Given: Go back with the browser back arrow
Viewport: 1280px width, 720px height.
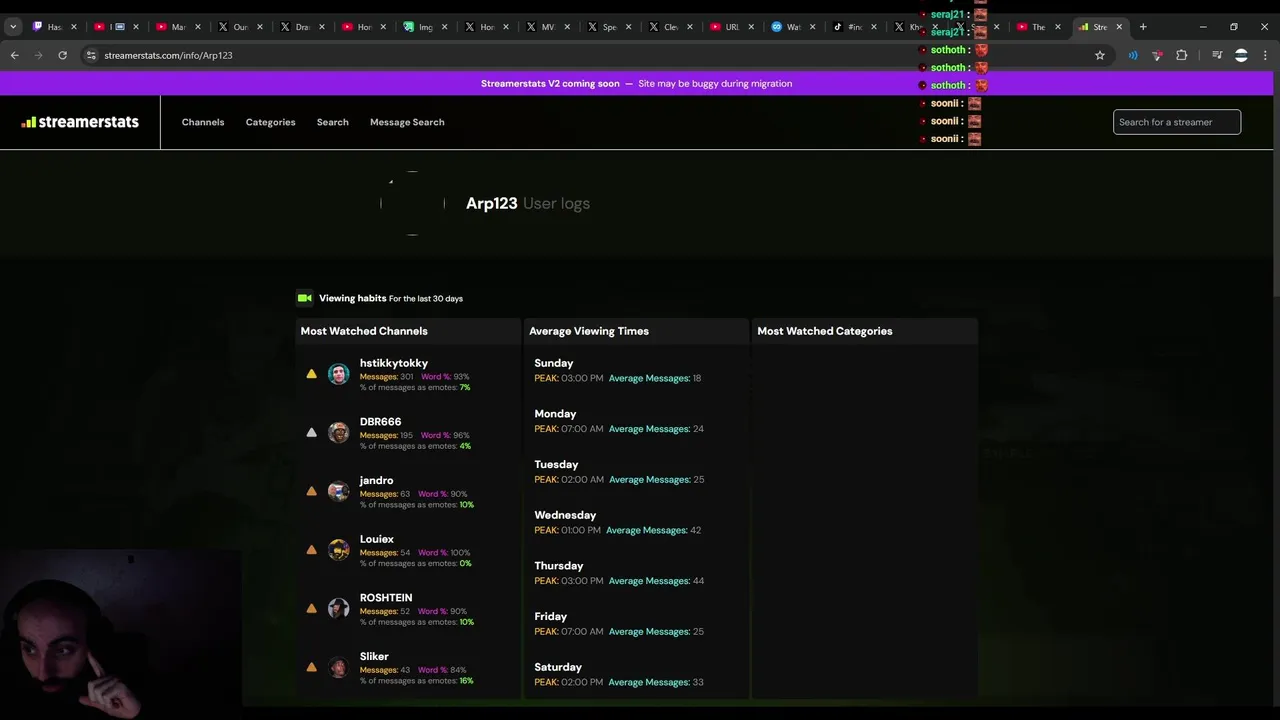Looking at the screenshot, I should coord(14,55).
